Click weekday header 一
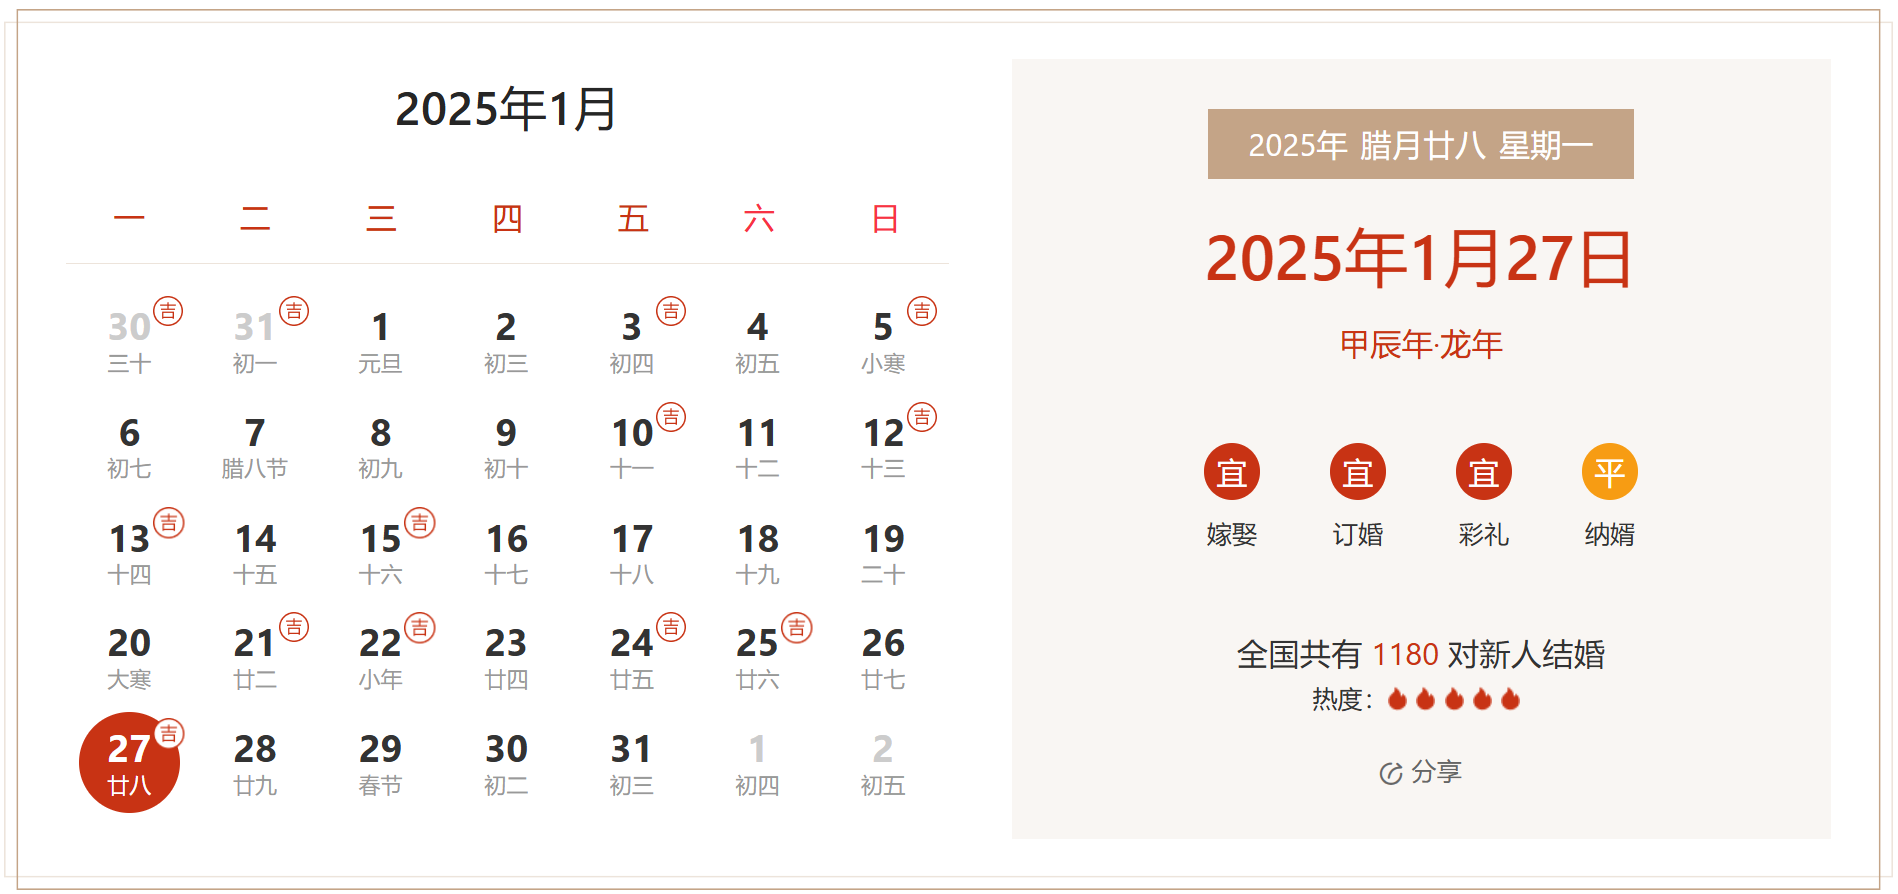Image resolution: width=1898 pixels, height=894 pixels. click(x=129, y=218)
